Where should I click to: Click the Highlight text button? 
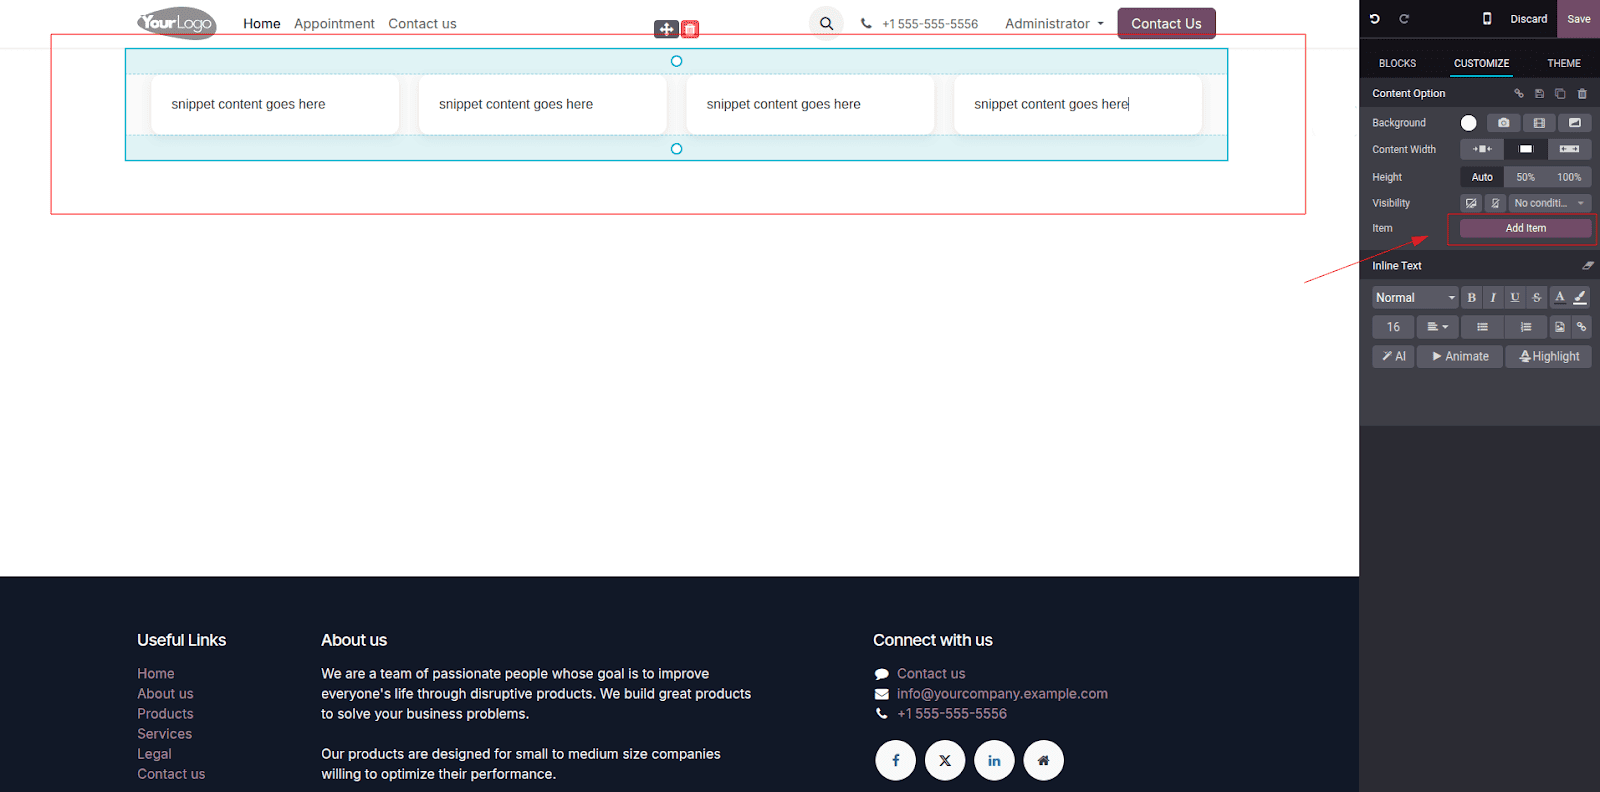point(1549,356)
